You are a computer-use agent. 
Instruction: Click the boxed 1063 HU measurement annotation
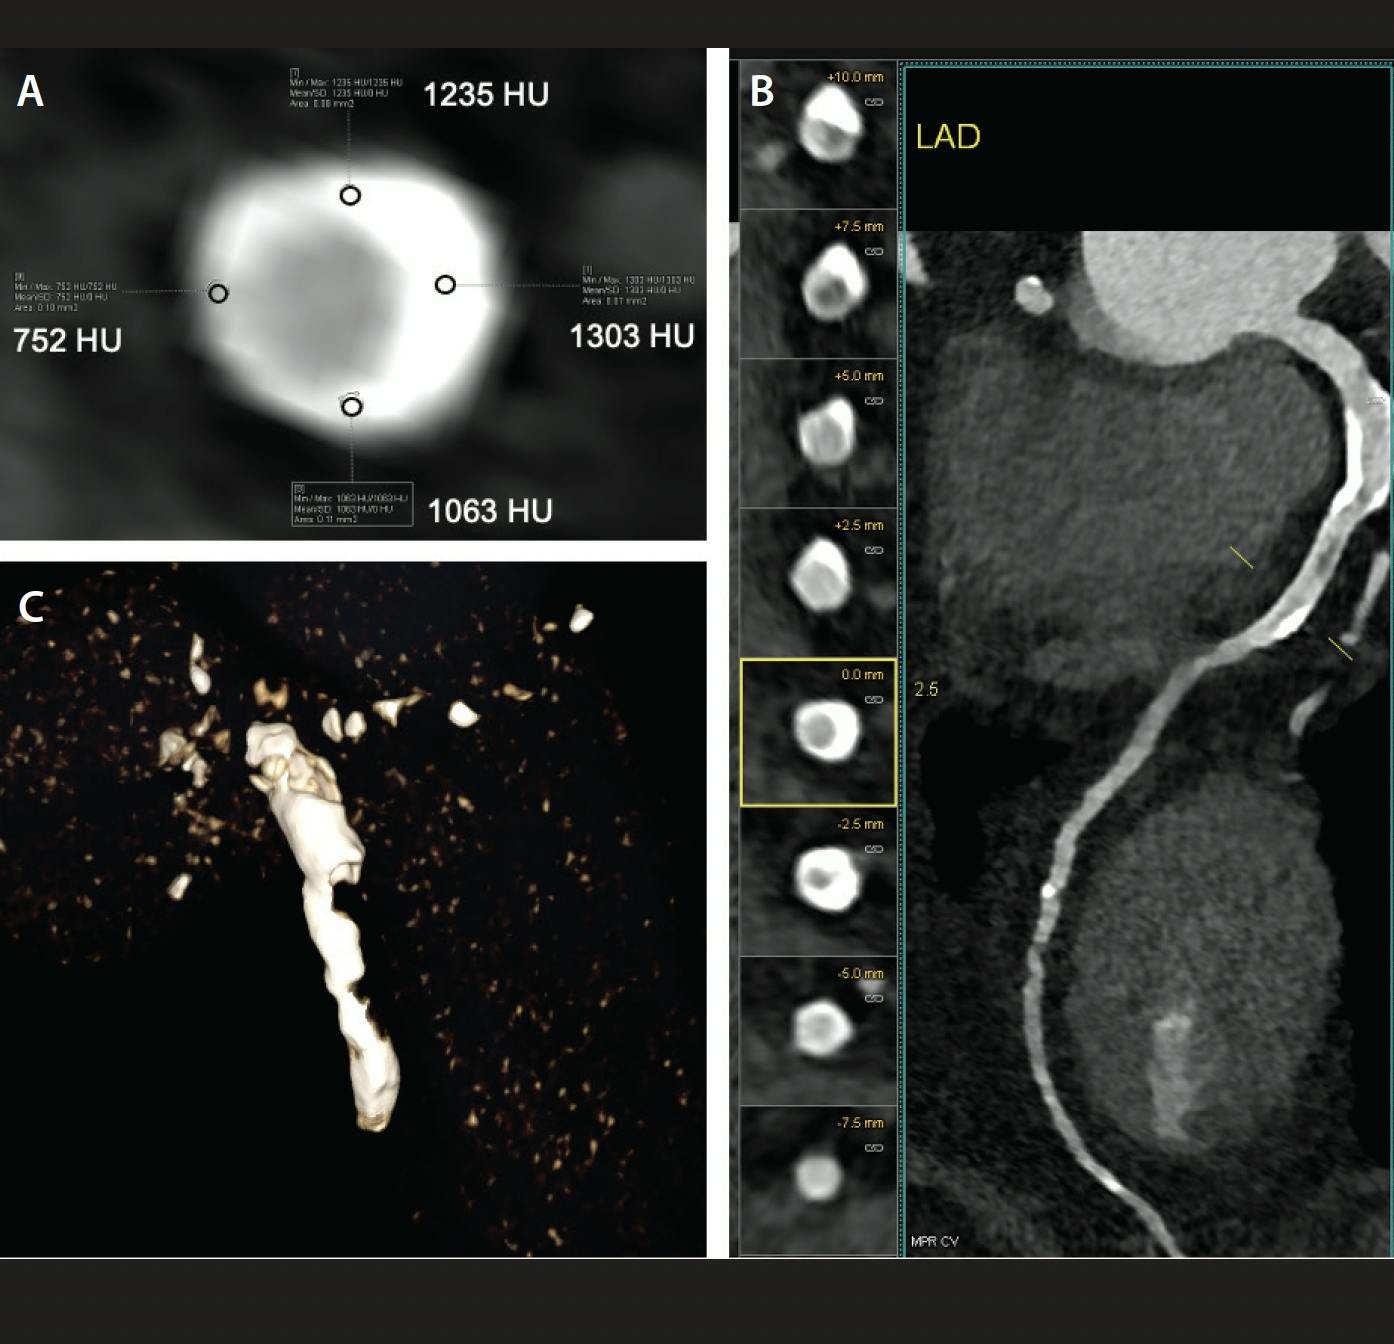coord(351,504)
